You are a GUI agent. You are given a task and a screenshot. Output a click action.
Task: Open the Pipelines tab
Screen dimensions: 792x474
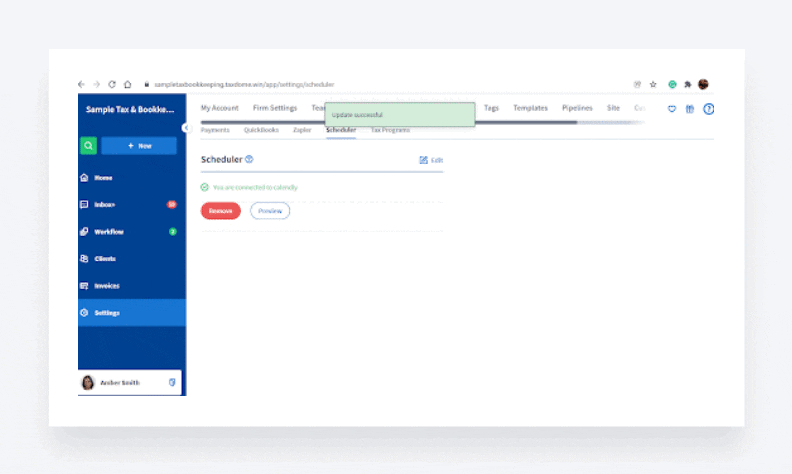(577, 108)
